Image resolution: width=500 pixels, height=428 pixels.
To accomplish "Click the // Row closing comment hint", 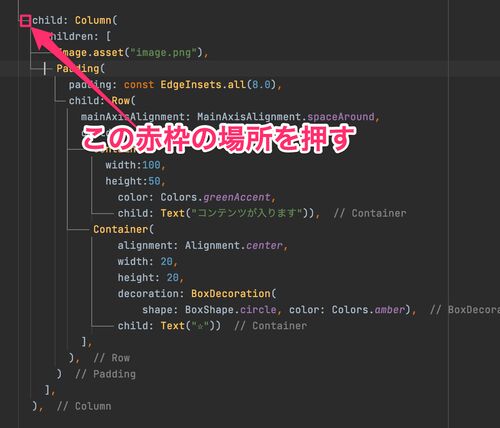I will click(x=112, y=358).
